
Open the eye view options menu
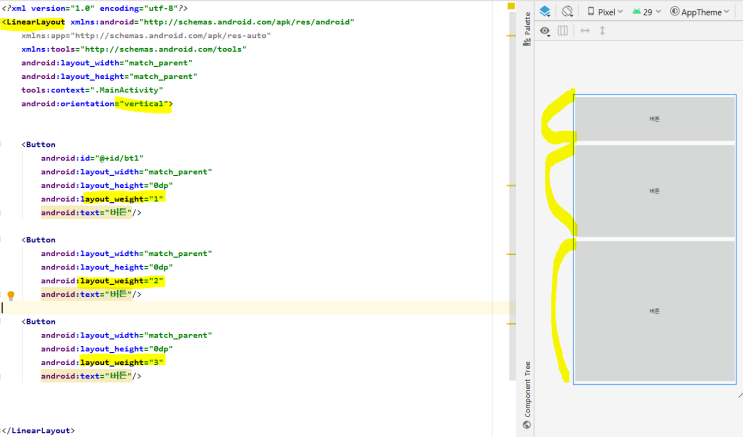tap(545, 31)
